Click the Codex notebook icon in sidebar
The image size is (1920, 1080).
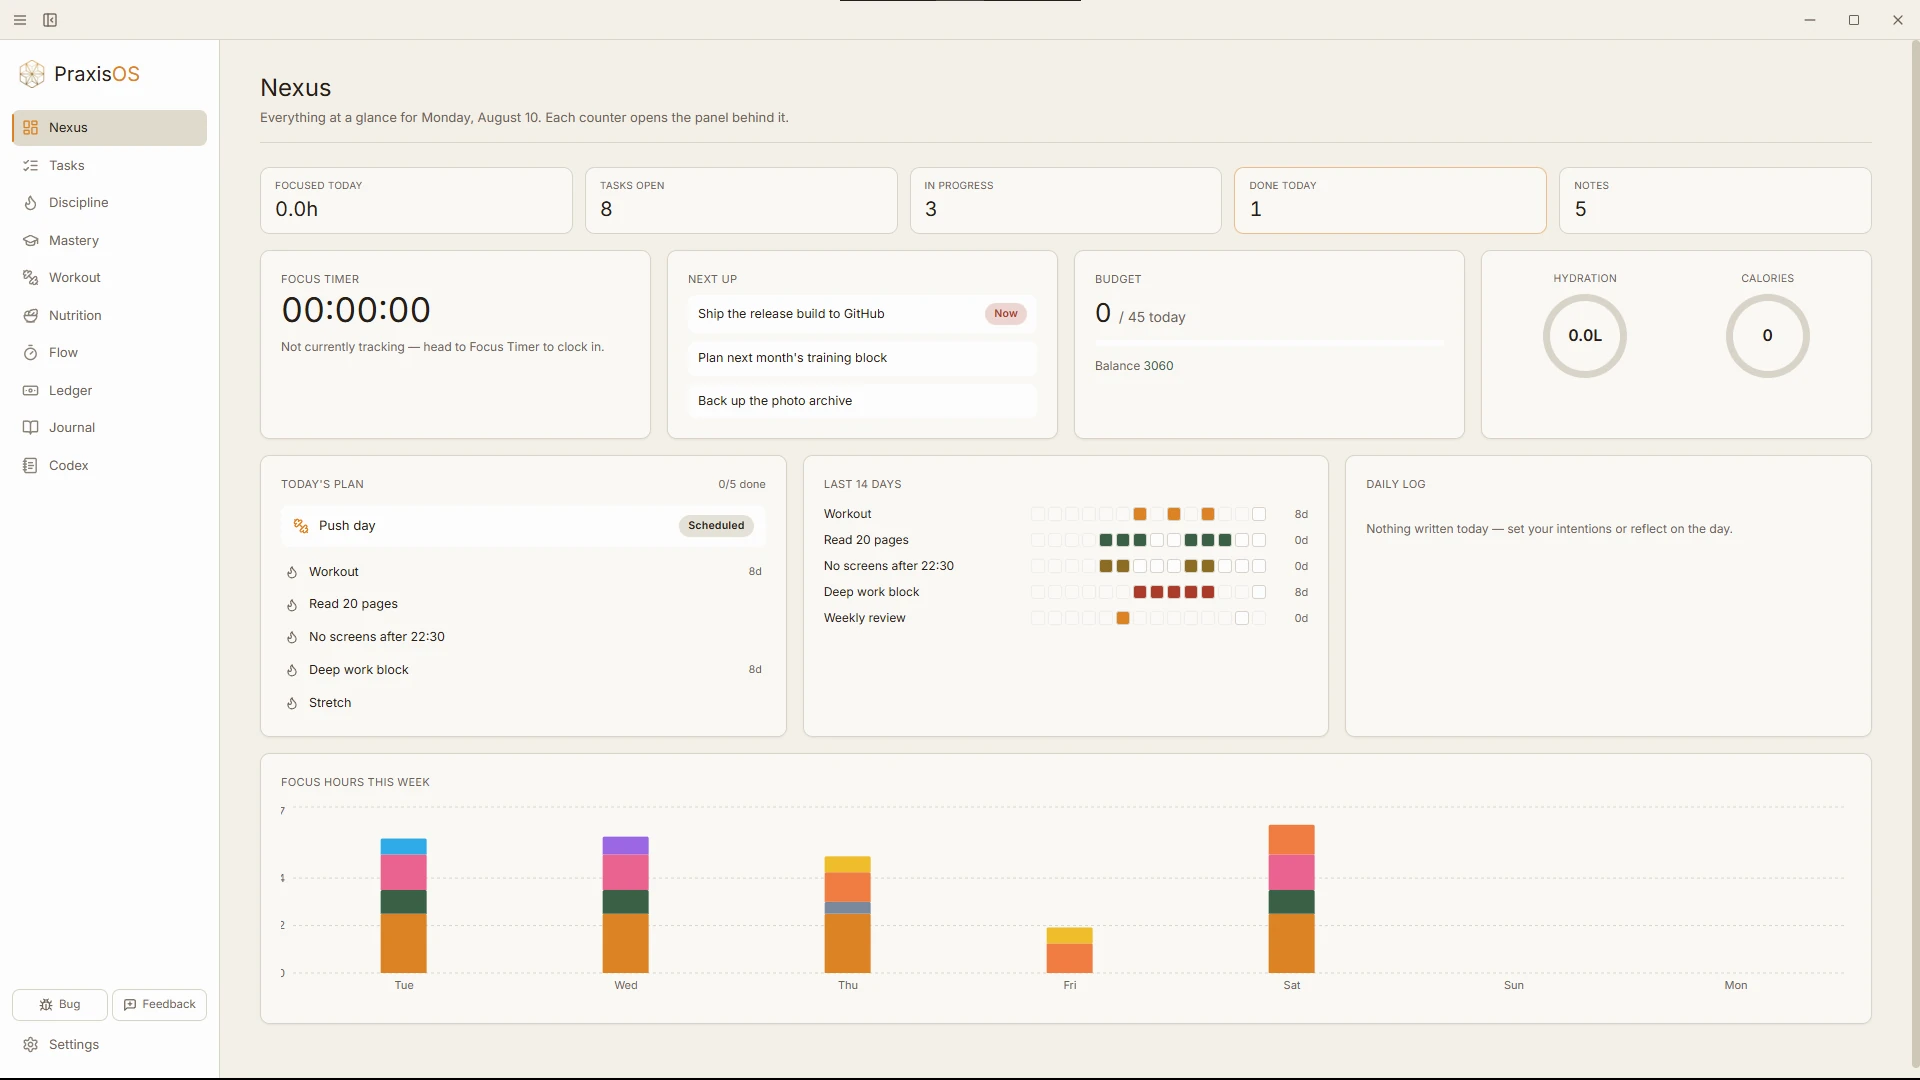[31, 466]
